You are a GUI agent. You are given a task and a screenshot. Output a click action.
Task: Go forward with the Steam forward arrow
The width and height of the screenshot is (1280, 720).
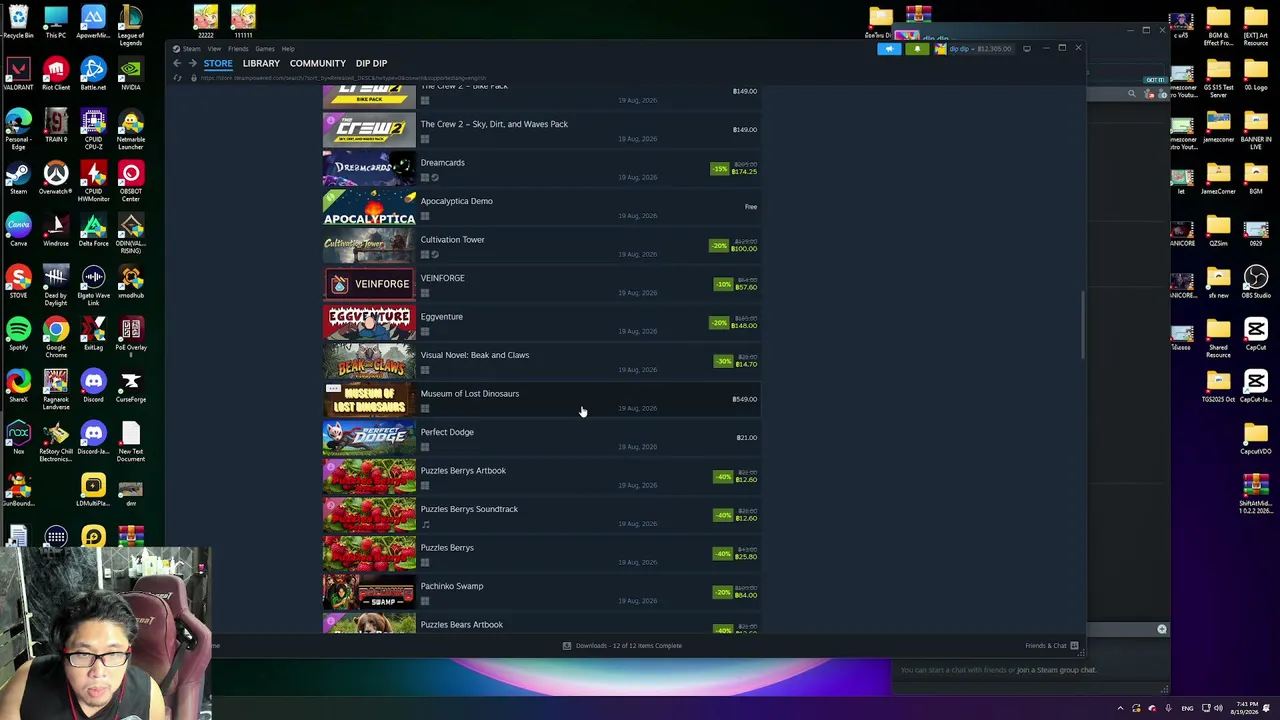(x=192, y=63)
